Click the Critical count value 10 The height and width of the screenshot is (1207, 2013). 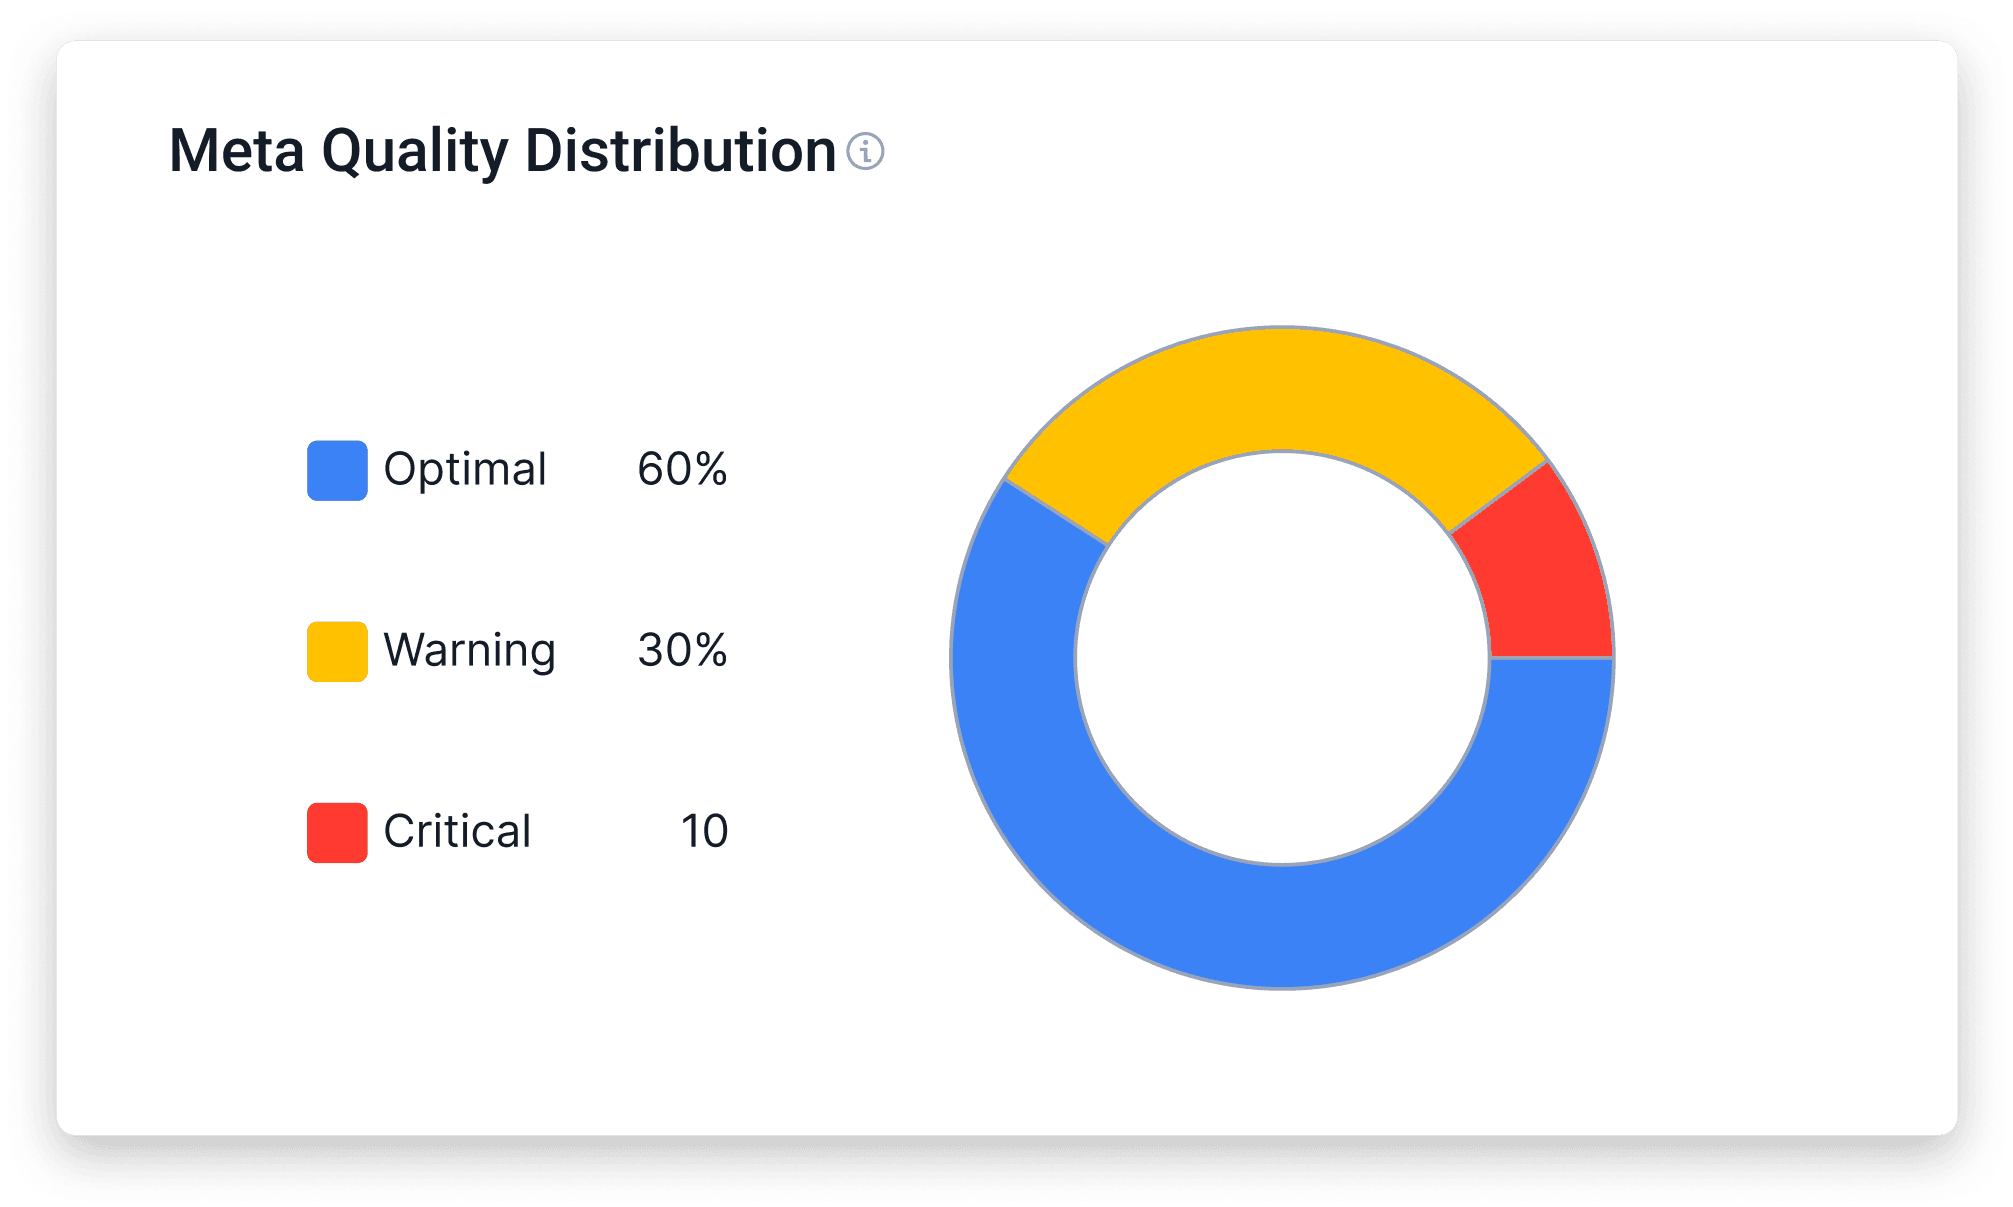[704, 832]
